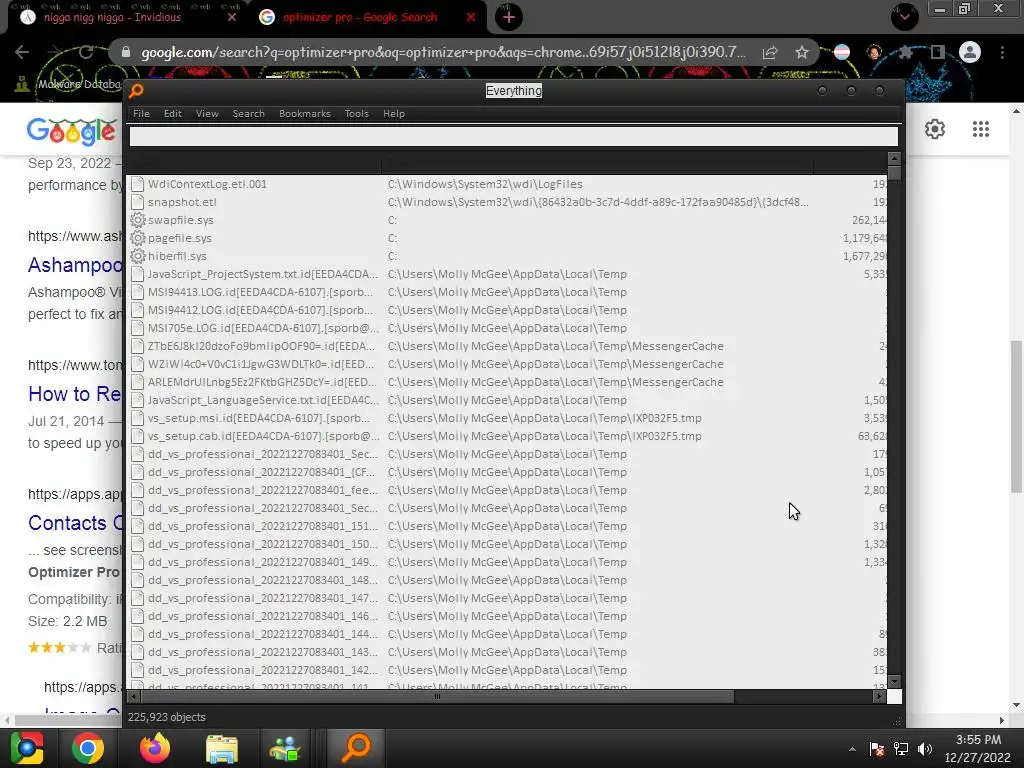Go back in Chrome

point(22,52)
